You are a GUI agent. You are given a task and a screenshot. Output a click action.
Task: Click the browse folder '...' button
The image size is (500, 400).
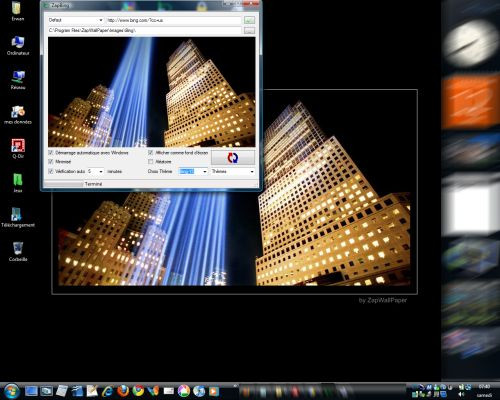[x=249, y=30]
